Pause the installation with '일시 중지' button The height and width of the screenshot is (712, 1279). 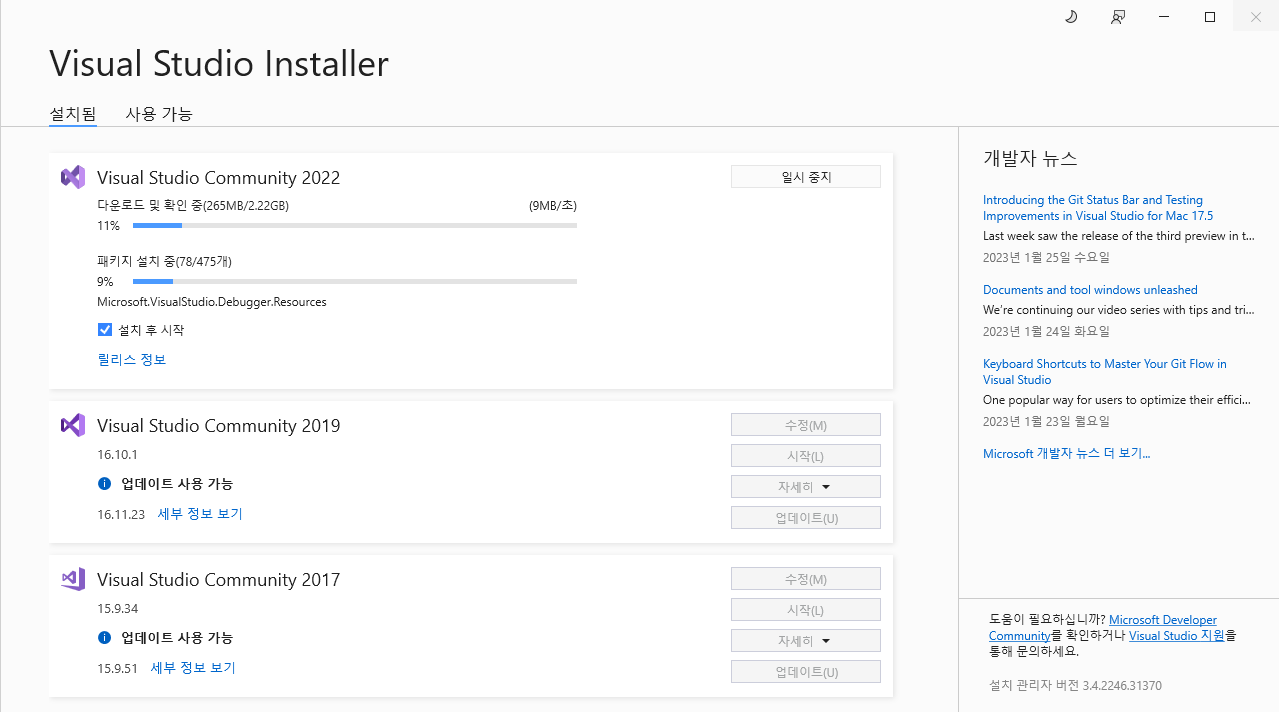tap(805, 177)
